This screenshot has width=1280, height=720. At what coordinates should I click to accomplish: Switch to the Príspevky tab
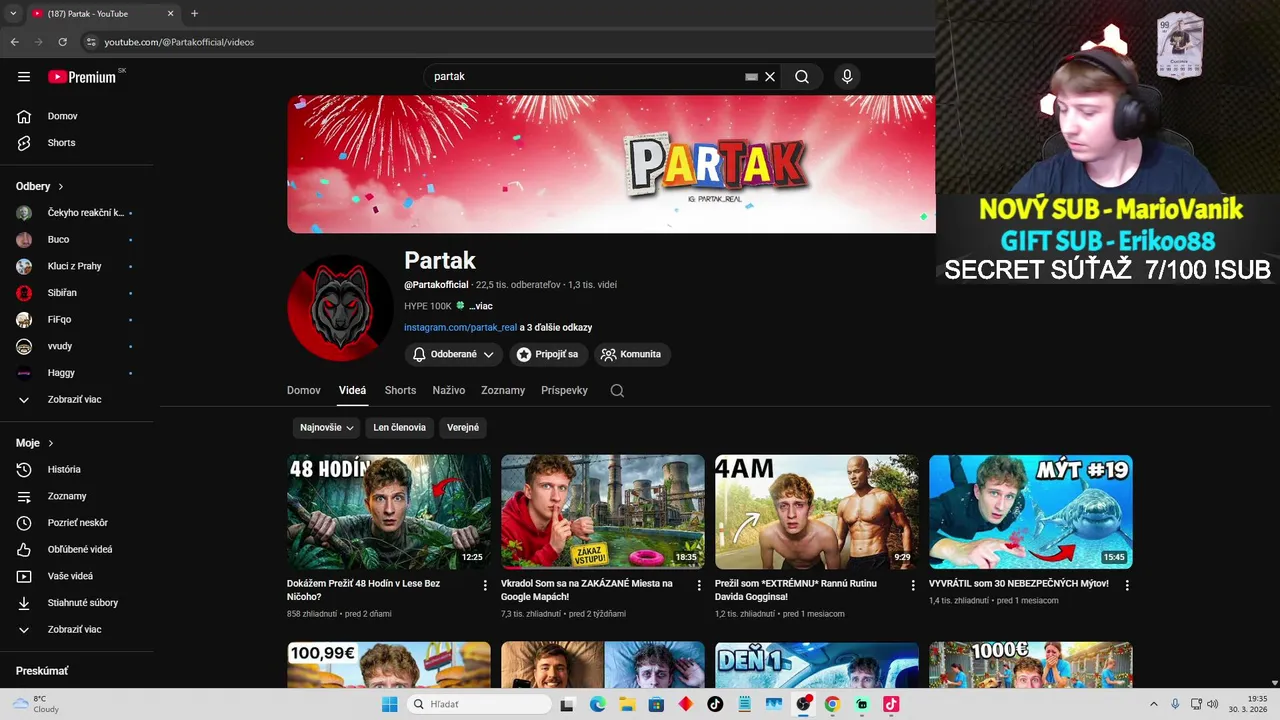coord(564,391)
